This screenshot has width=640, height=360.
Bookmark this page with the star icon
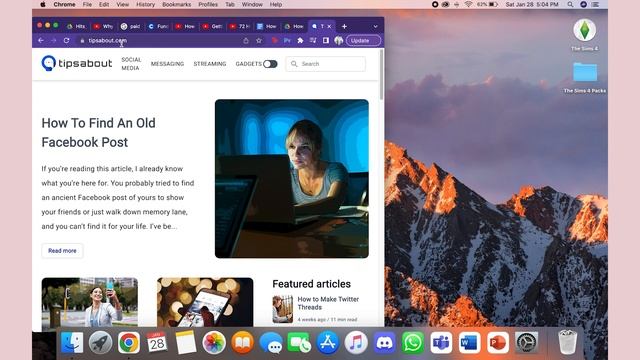point(259,40)
